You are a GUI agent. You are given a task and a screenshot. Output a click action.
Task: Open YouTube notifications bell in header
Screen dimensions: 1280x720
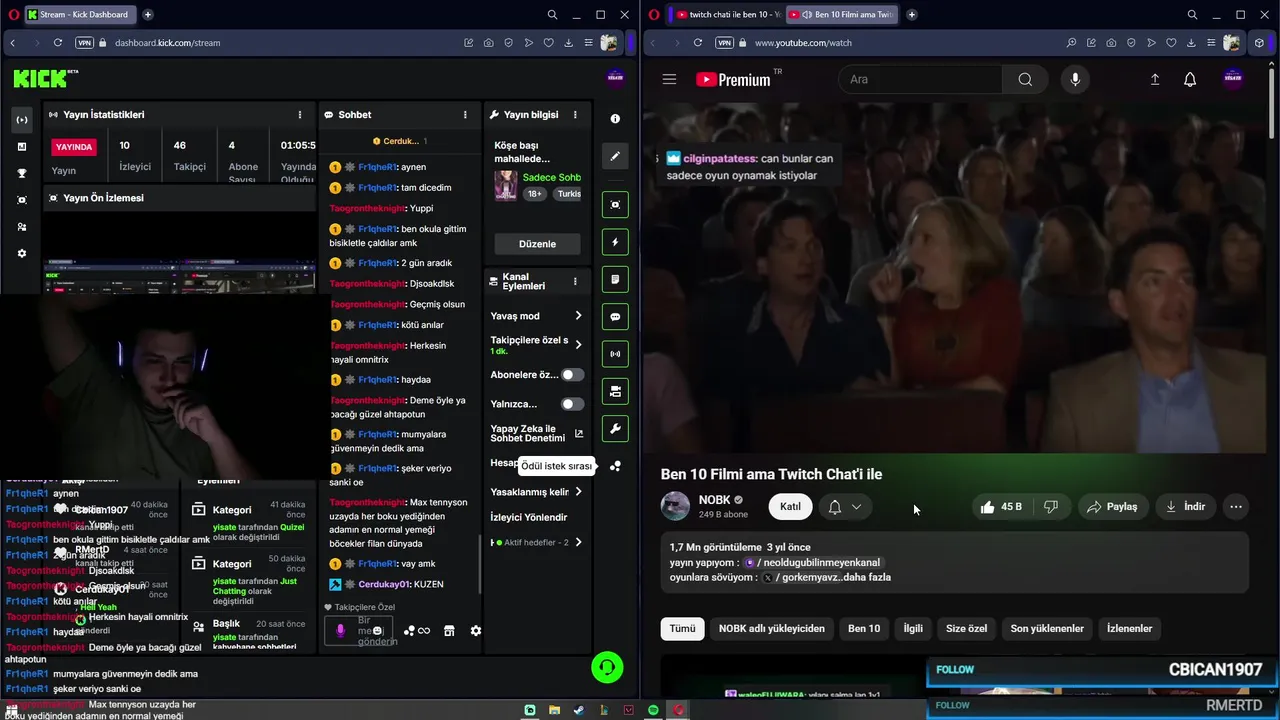1190,79
